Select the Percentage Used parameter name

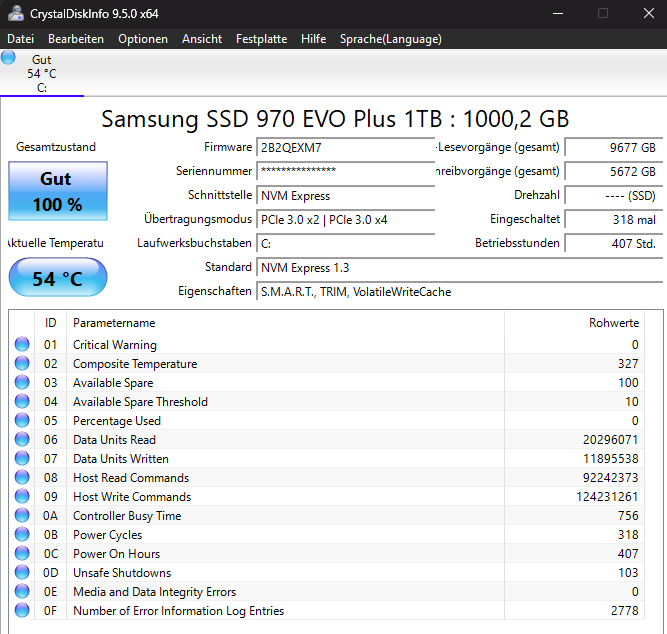117,421
